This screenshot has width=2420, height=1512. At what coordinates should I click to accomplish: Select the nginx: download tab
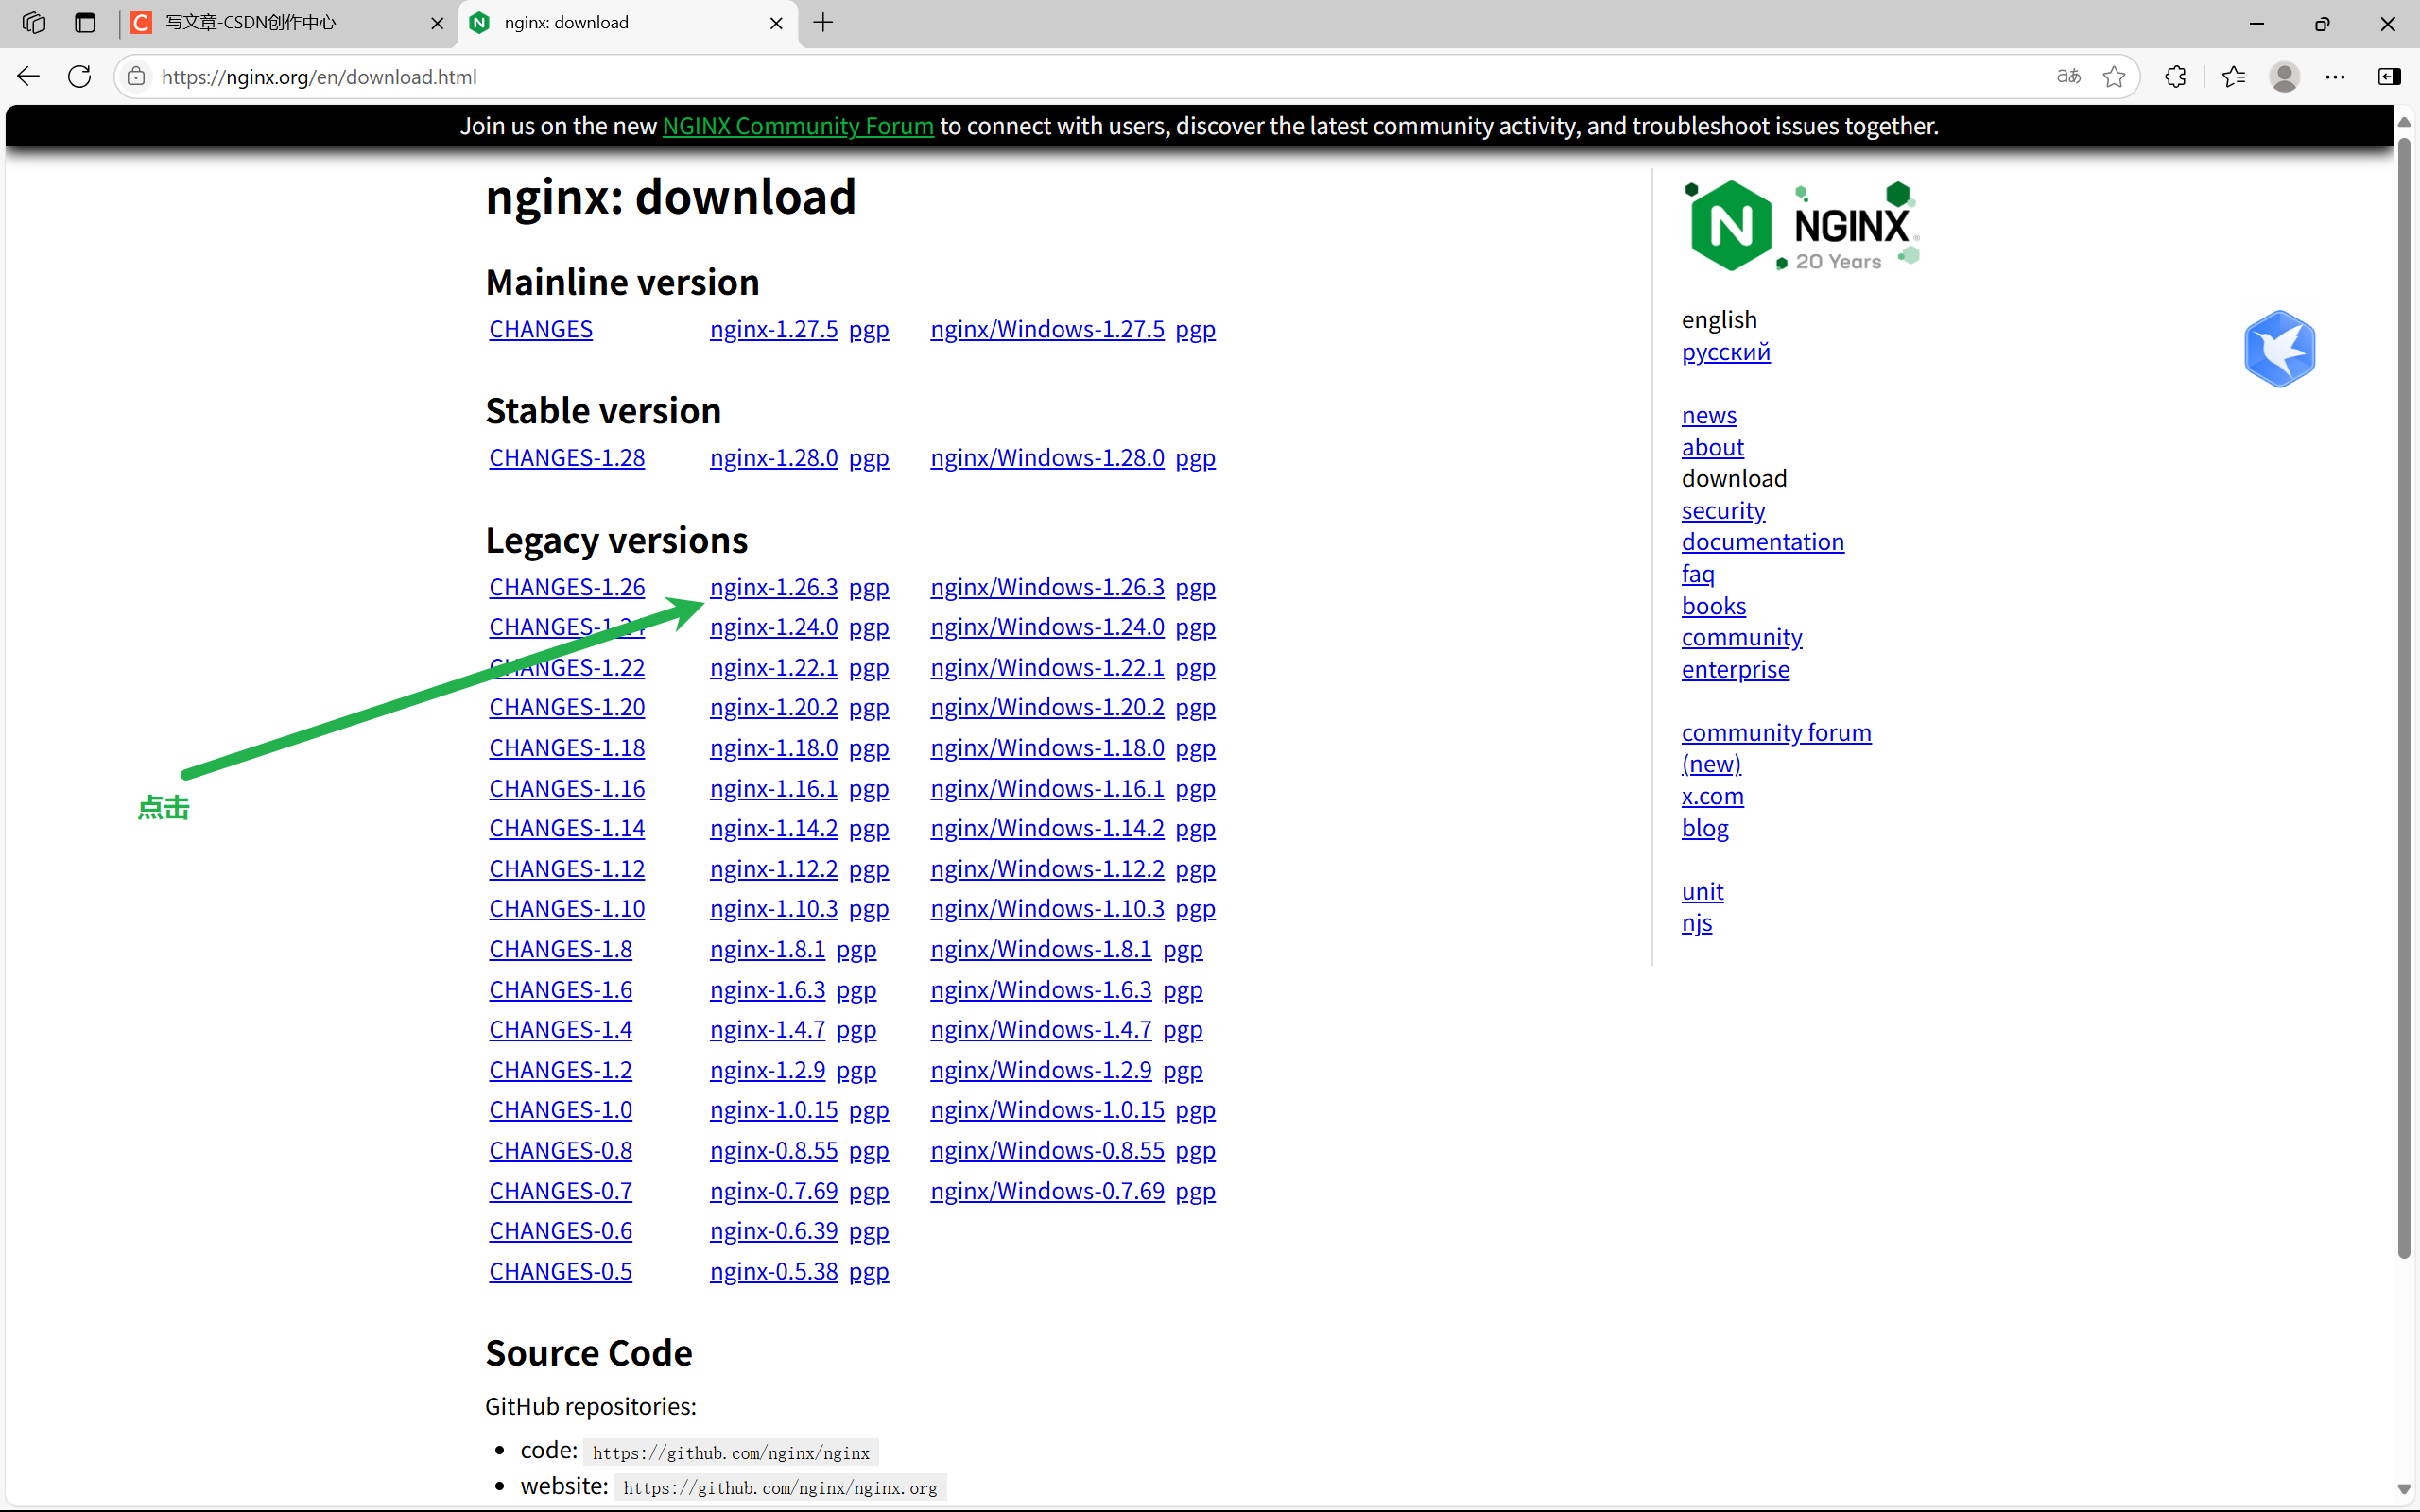click(627, 23)
